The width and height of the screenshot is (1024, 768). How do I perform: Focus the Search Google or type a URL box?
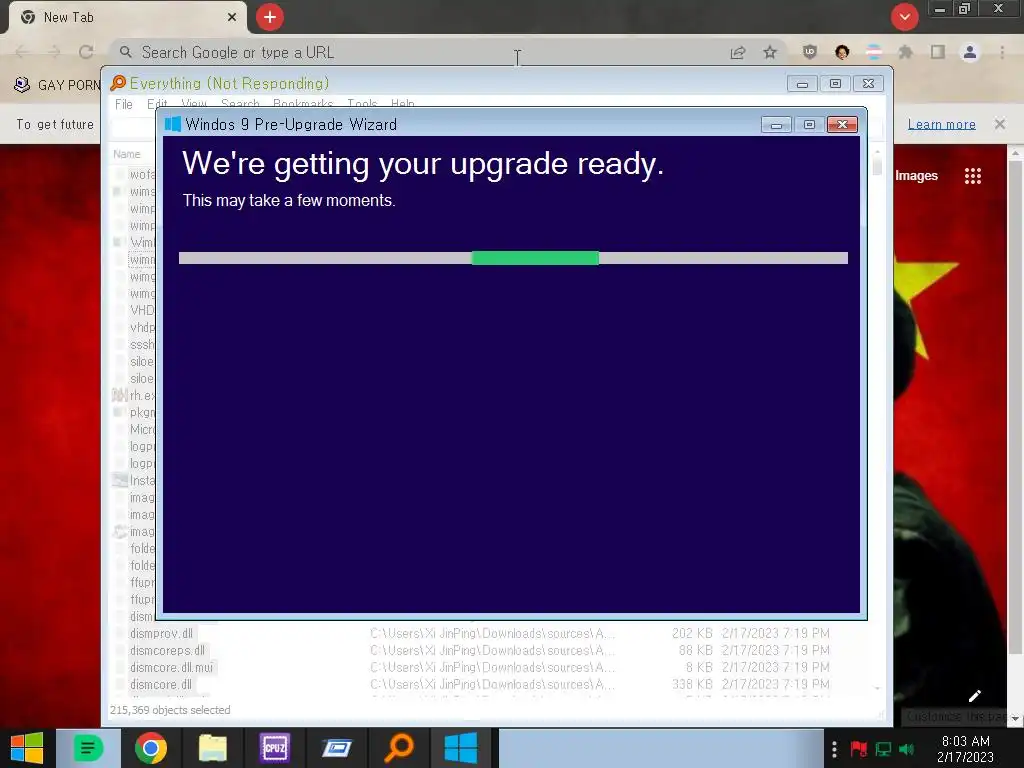coord(418,52)
